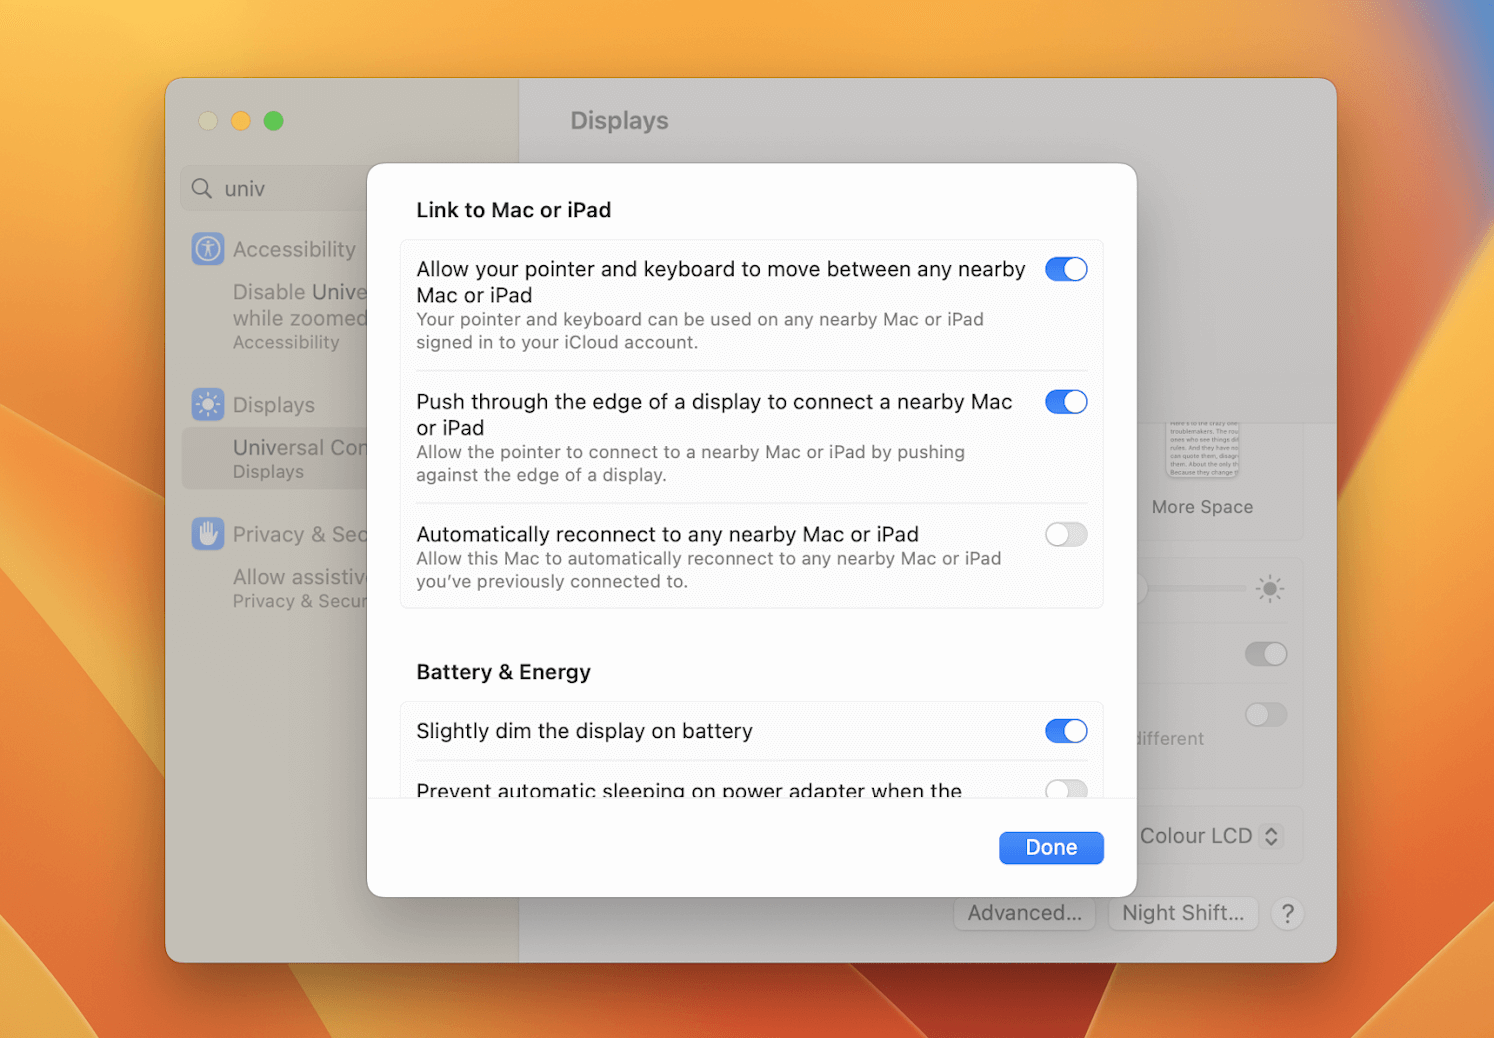Turn off Push through the edge of display
The image size is (1494, 1038).
click(1066, 401)
